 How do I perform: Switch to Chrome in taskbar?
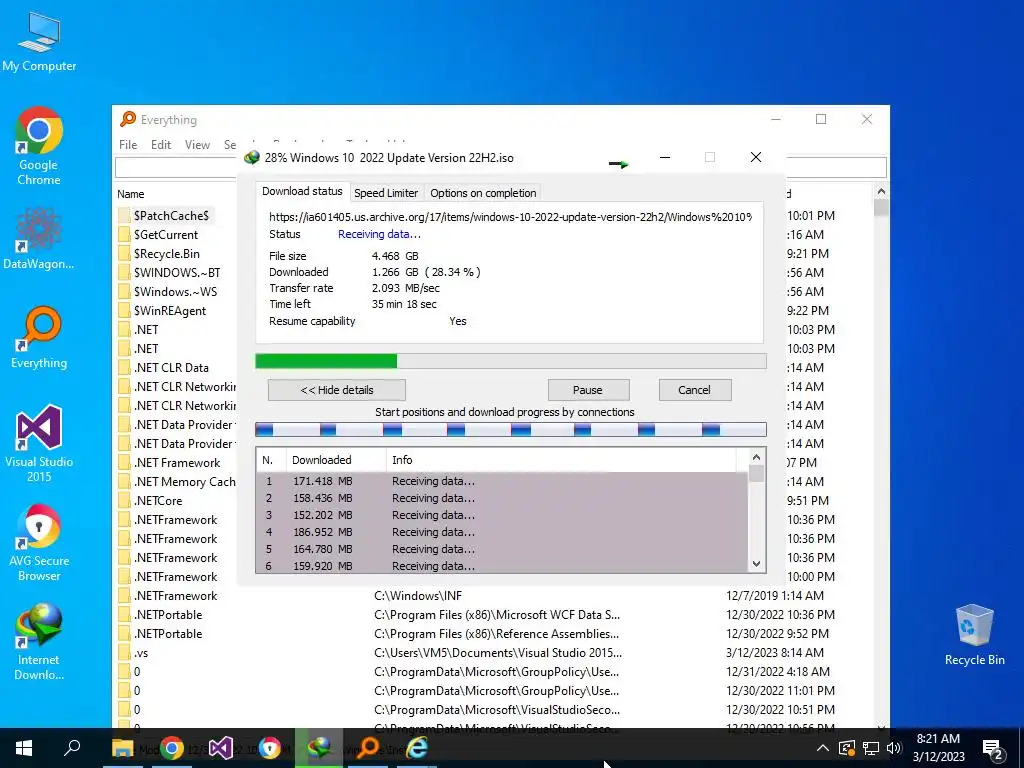point(172,748)
